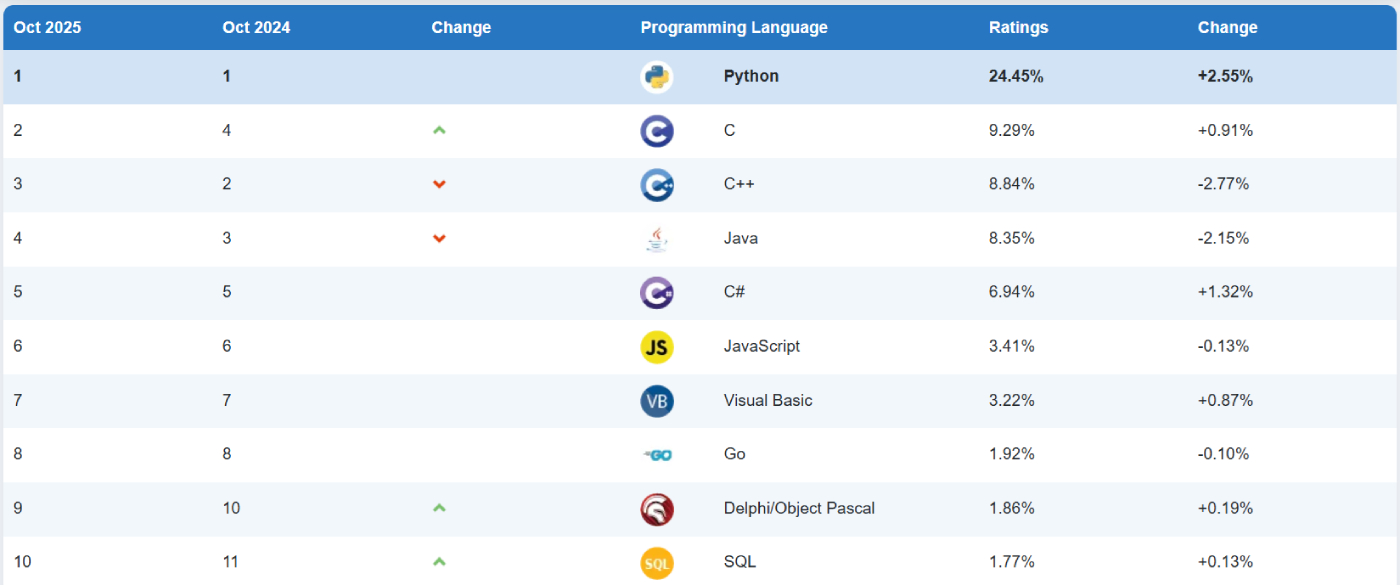The width and height of the screenshot is (1400, 585).
Task: Click the Go gopher logo icon
Action: (x=657, y=455)
